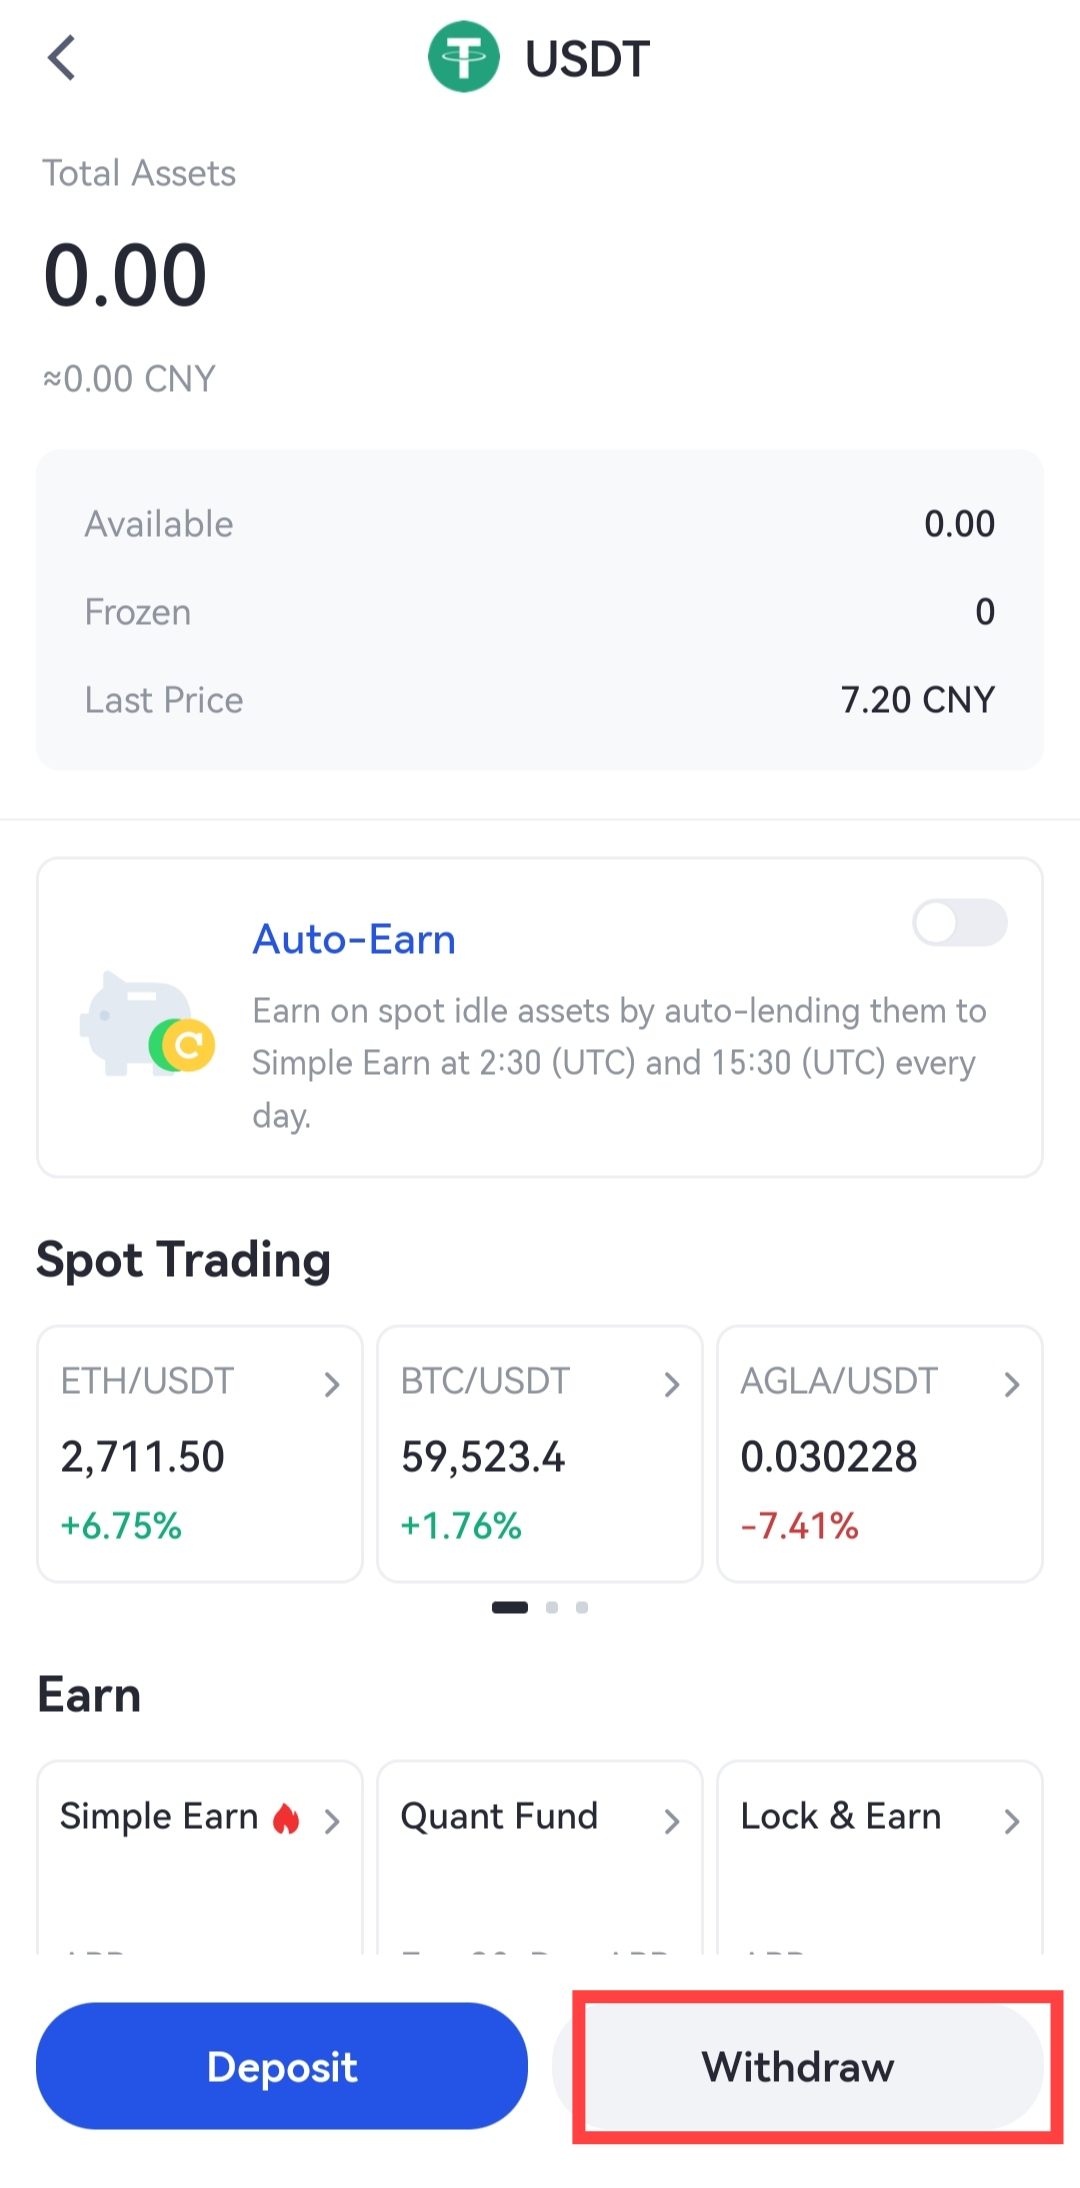Tap the ETH/USDT price 2,711.50

(x=143, y=1457)
